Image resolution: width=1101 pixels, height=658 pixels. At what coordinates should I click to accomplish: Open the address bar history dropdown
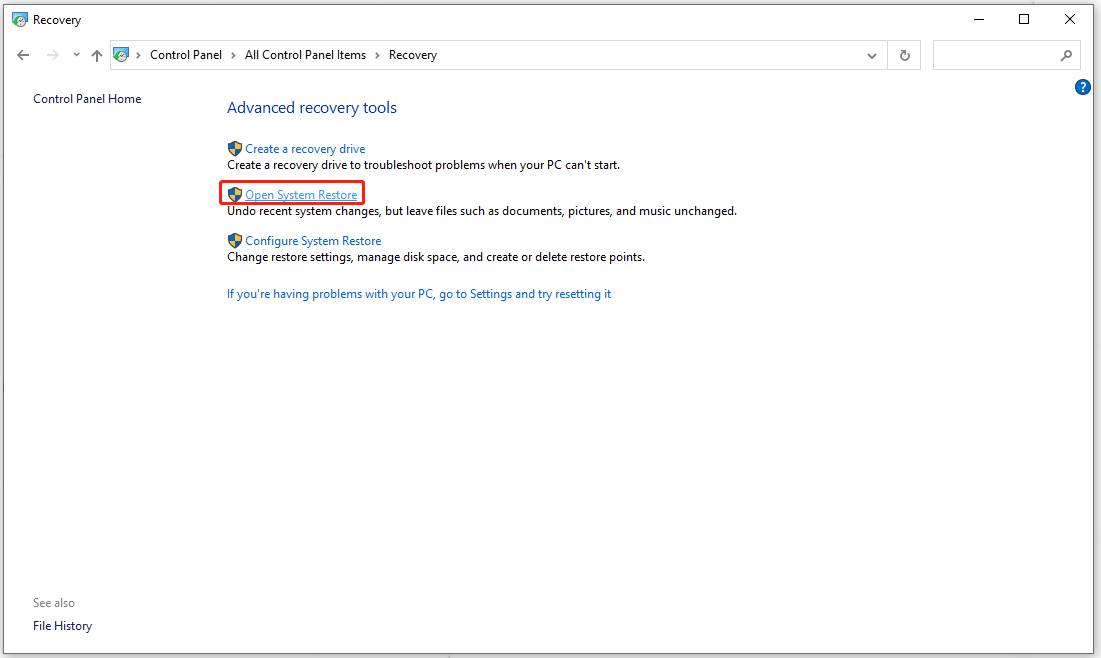871,55
